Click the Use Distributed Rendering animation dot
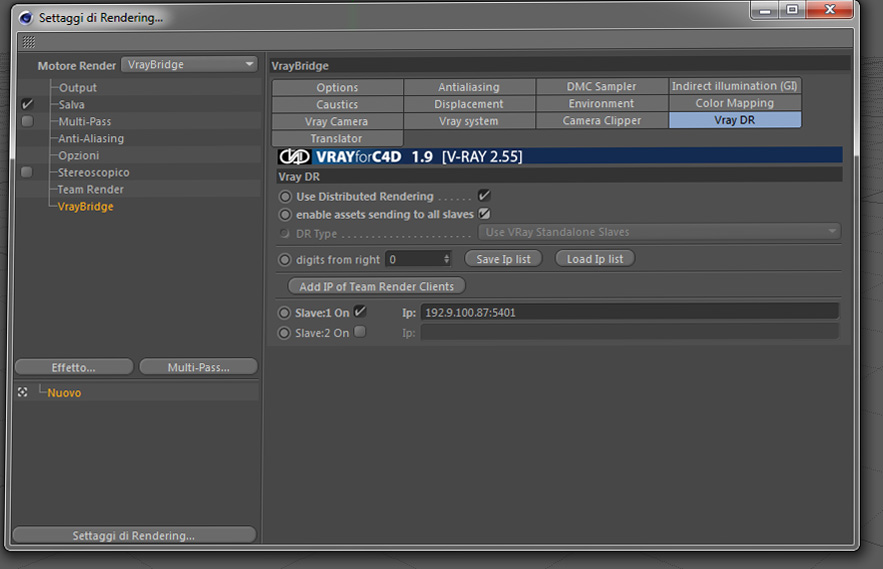This screenshot has height=569, width=883. coord(286,197)
